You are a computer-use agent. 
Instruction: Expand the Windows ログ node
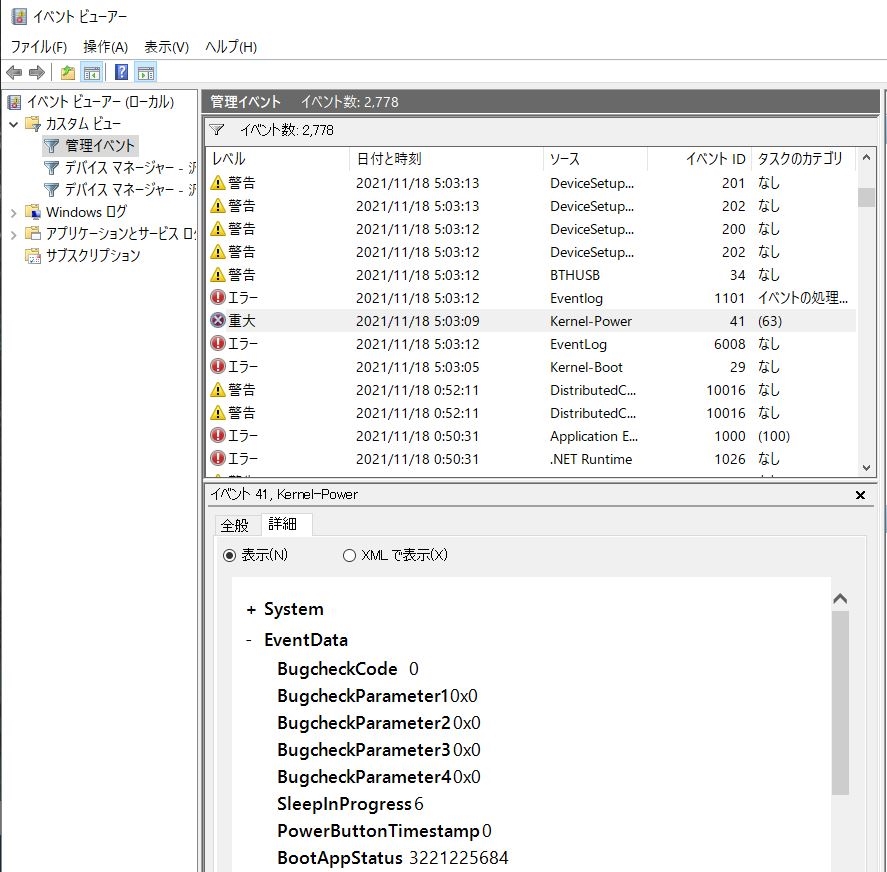coord(14,213)
